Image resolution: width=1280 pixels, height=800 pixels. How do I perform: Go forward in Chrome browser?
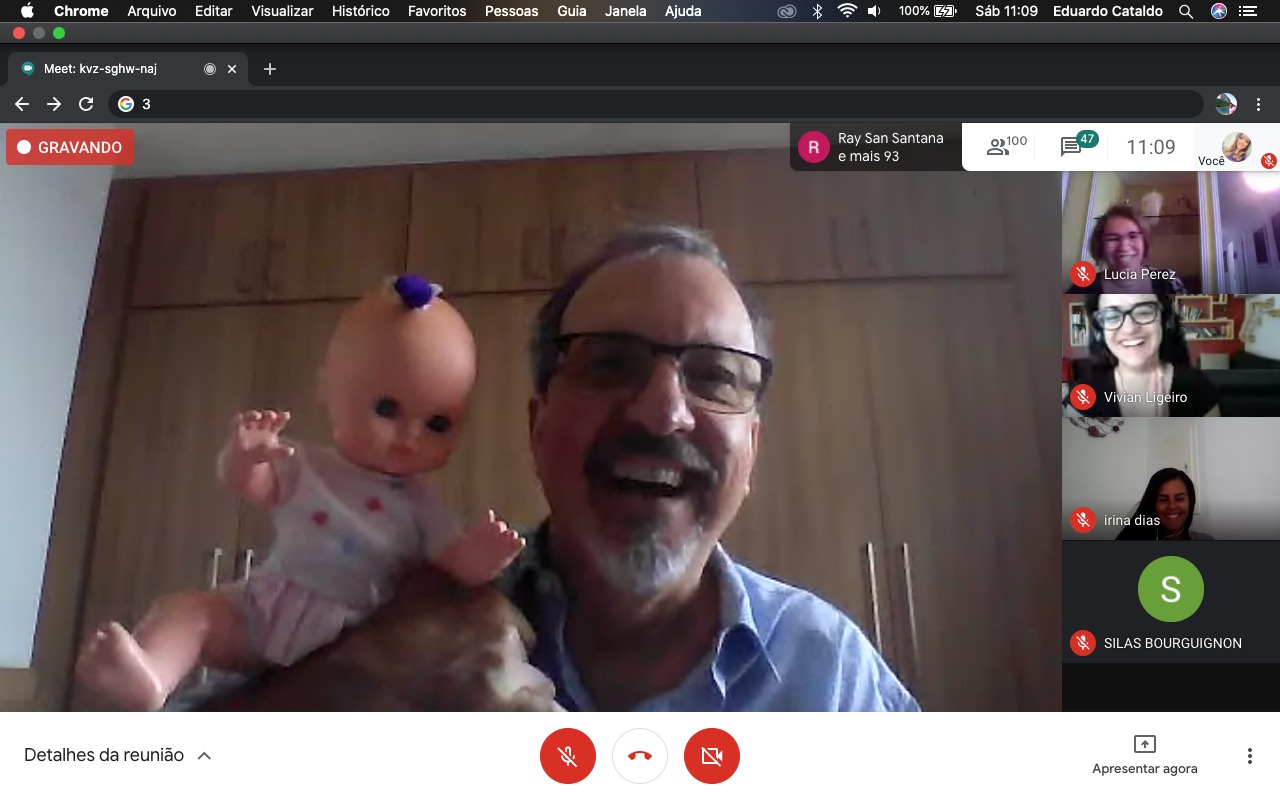click(54, 104)
